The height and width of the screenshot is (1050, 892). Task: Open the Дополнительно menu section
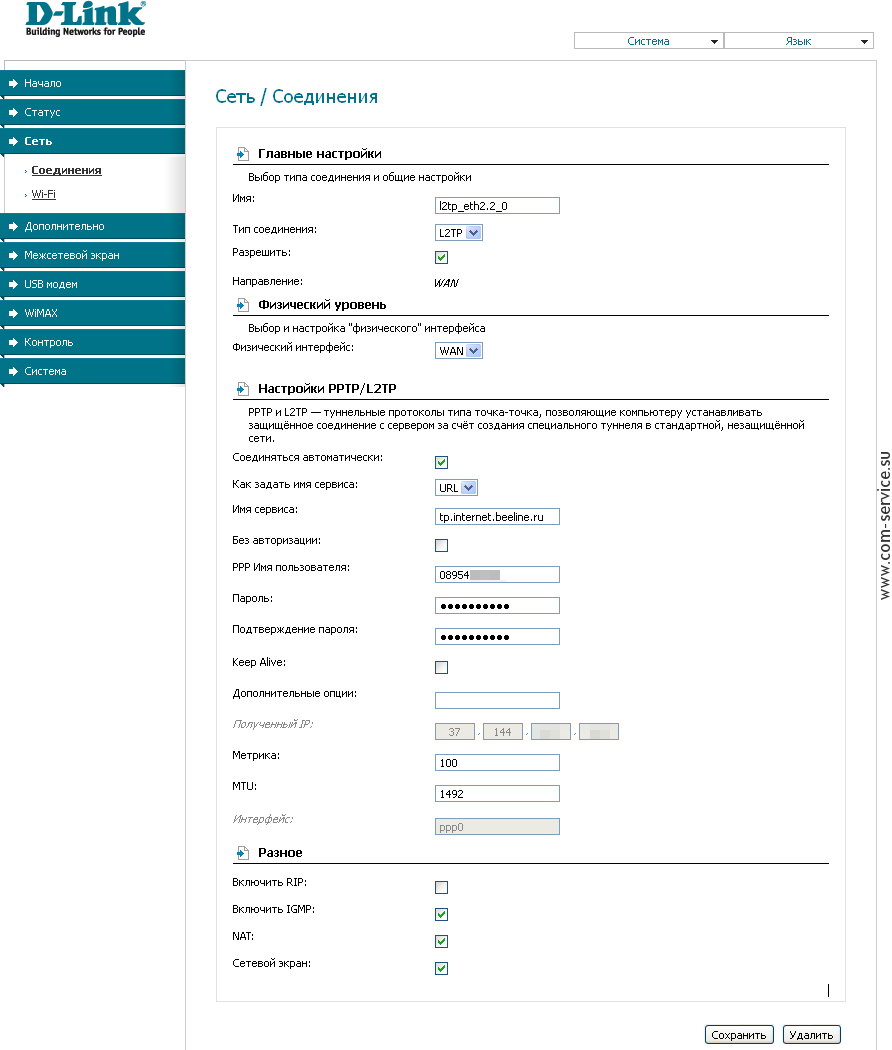[94, 226]
